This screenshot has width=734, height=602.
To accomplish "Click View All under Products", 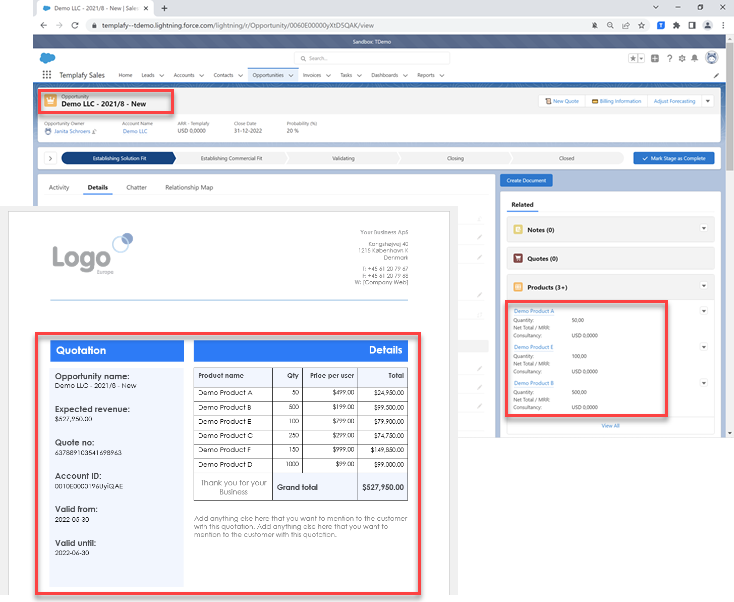I will 610,426.
